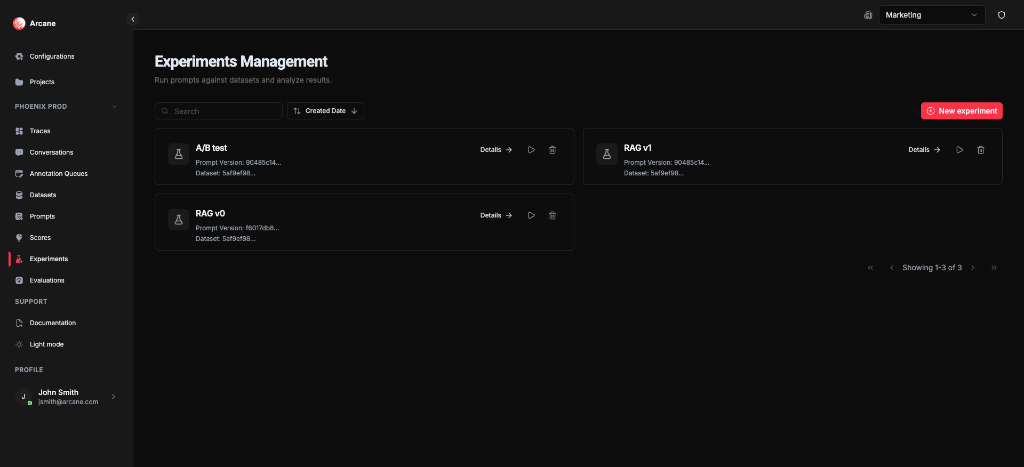
Task: Create a New experiment
Action: (961, 111)
